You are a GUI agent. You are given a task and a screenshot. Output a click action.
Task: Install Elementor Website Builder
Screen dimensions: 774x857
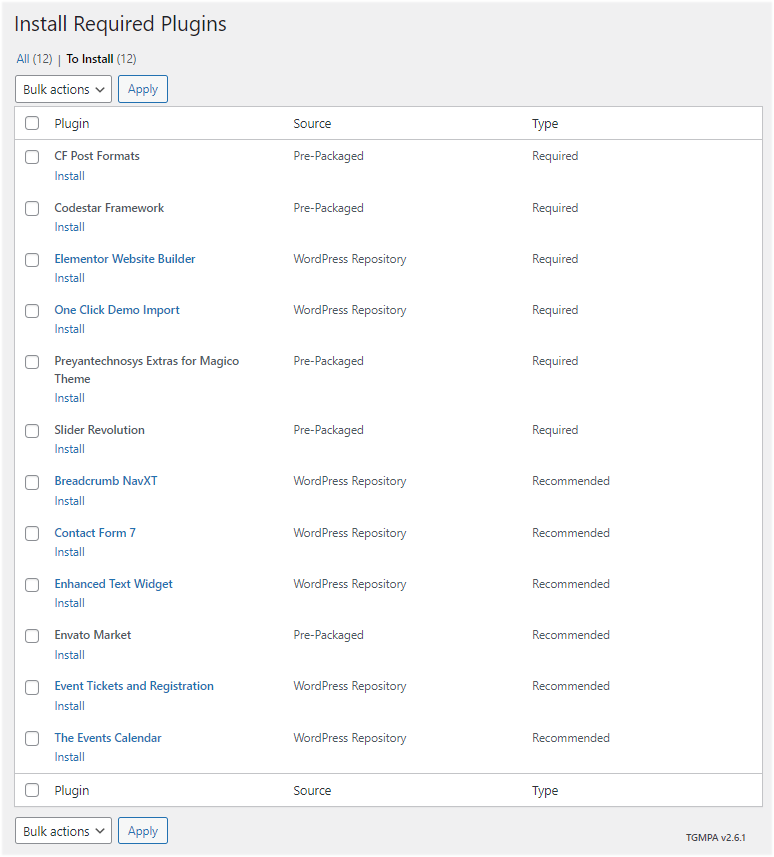click(69, 278)
